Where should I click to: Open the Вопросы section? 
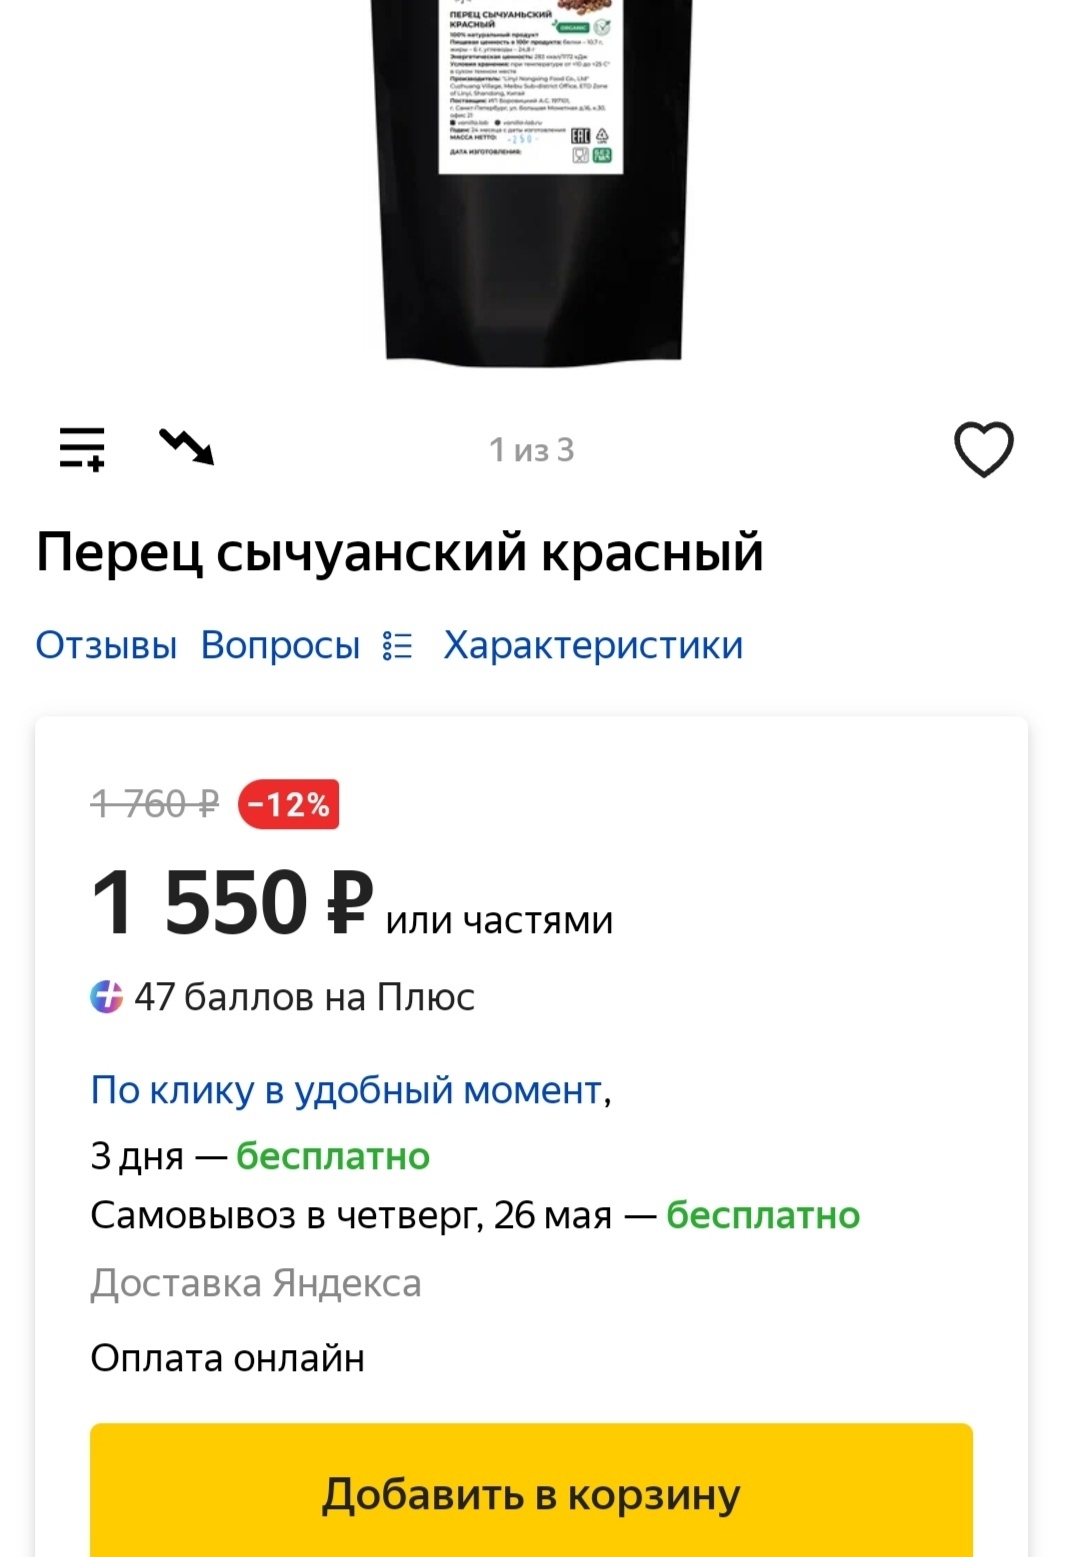(280, 646)
